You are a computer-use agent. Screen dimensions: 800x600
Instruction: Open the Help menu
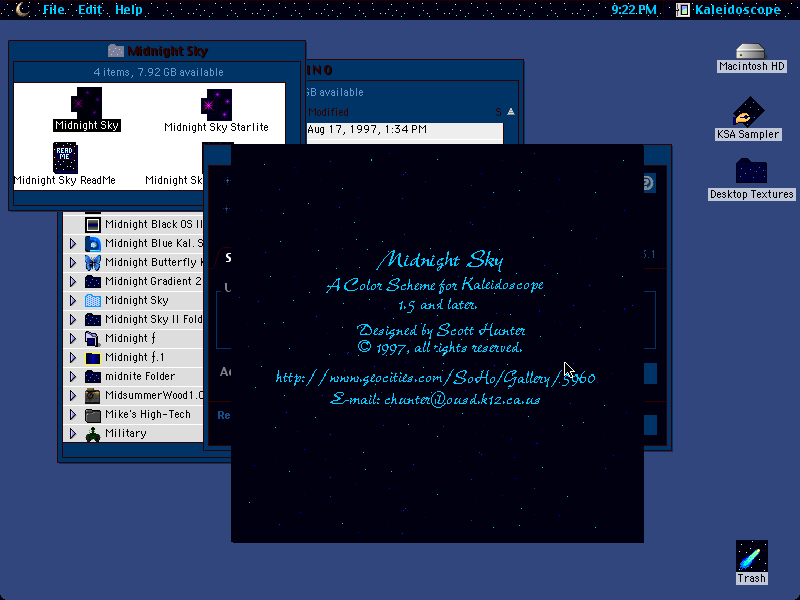(x=129, y=9)
